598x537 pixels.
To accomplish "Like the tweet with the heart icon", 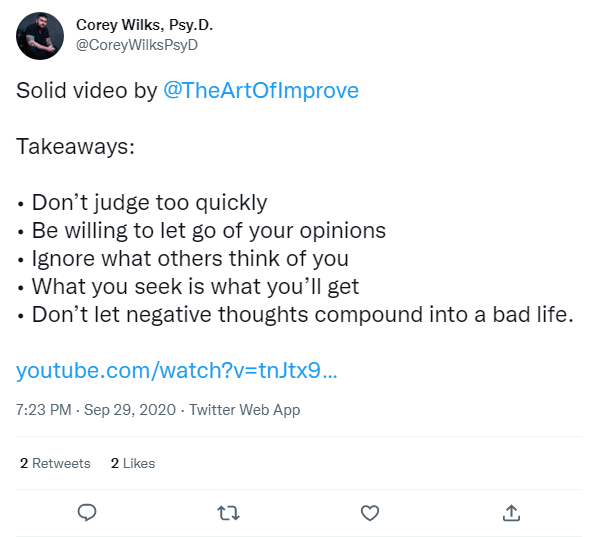I will pos(370,513).
